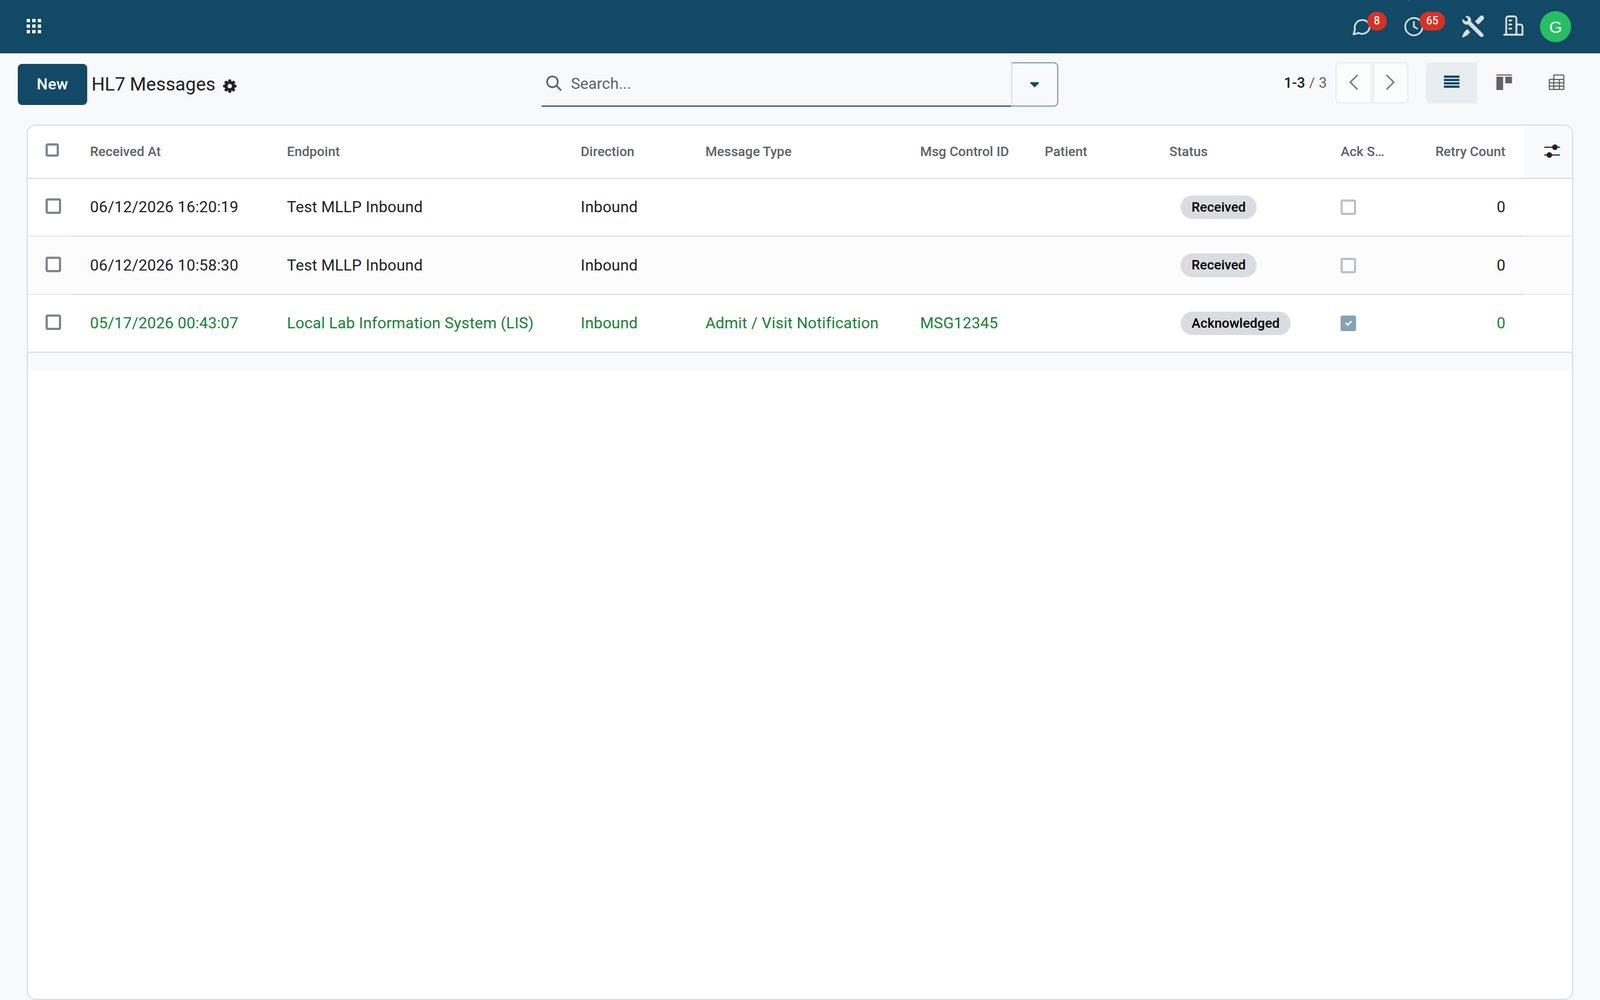Switch to list view
Screen dimensions: 1600x1000
1451,83
